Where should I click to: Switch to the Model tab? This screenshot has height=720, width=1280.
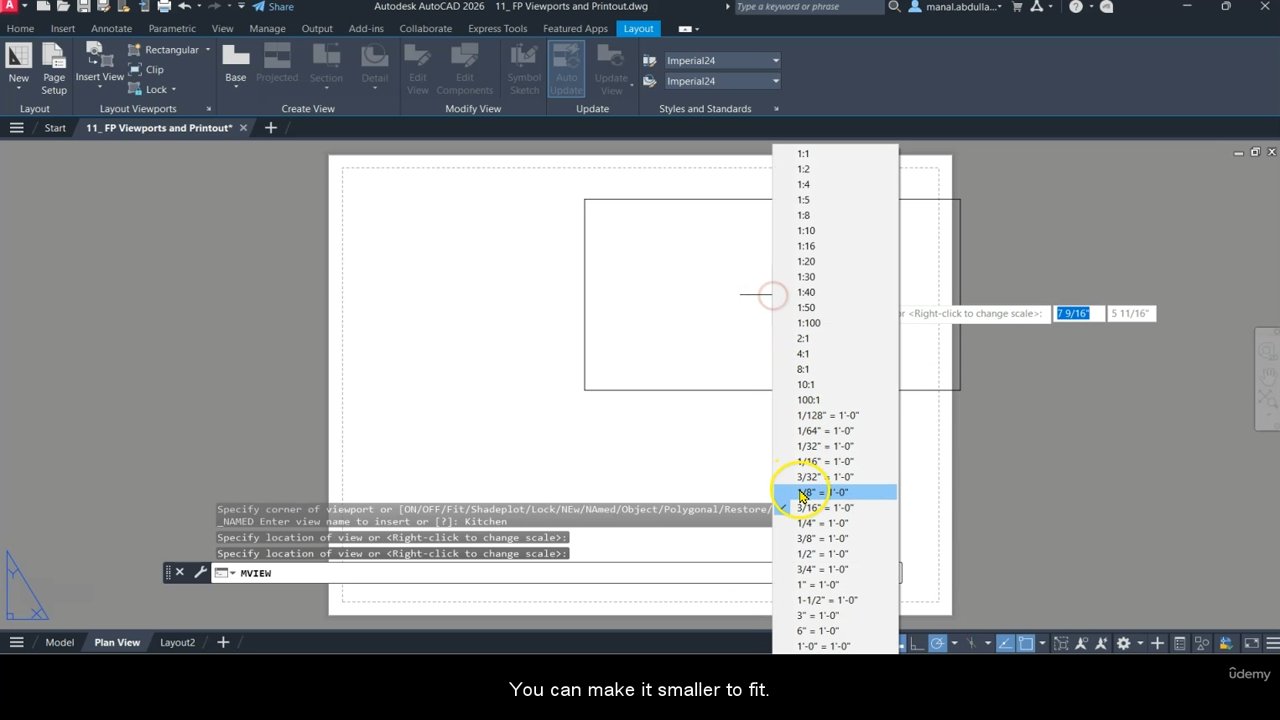(x=59, y=642)
